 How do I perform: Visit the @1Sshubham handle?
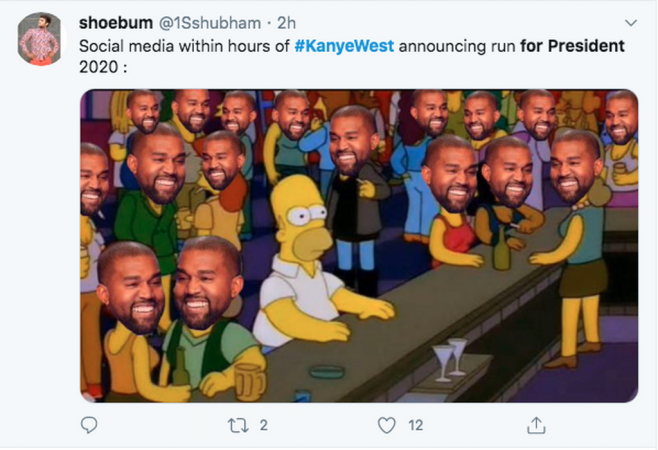click(x=209, y=23)
